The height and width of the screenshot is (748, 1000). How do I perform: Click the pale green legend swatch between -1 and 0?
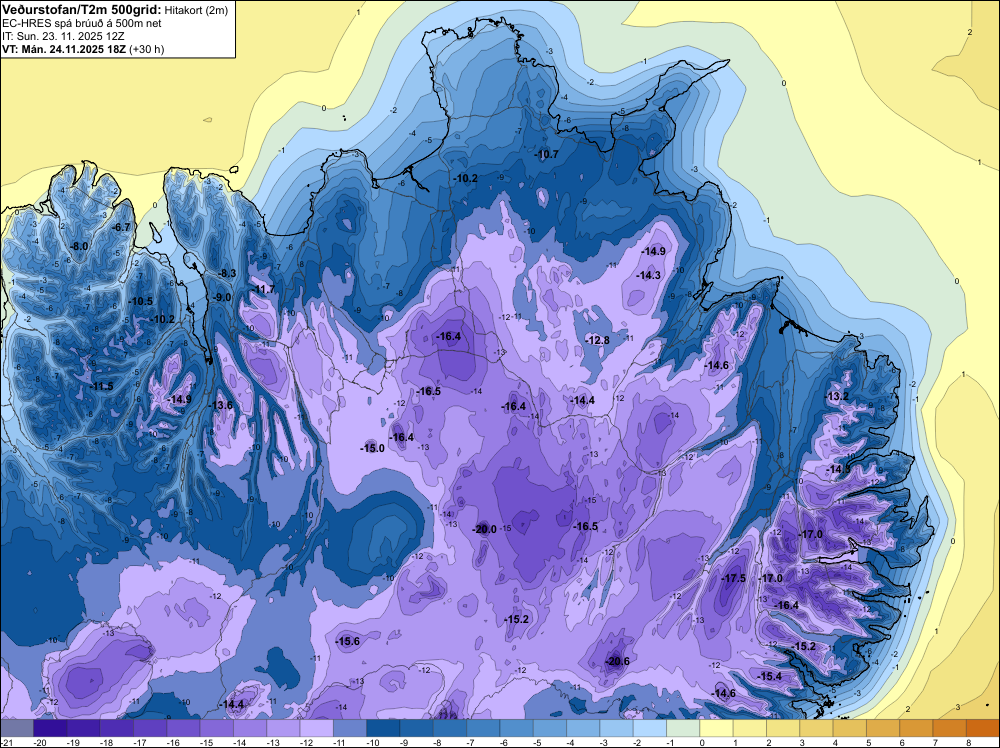click(682, 728)
